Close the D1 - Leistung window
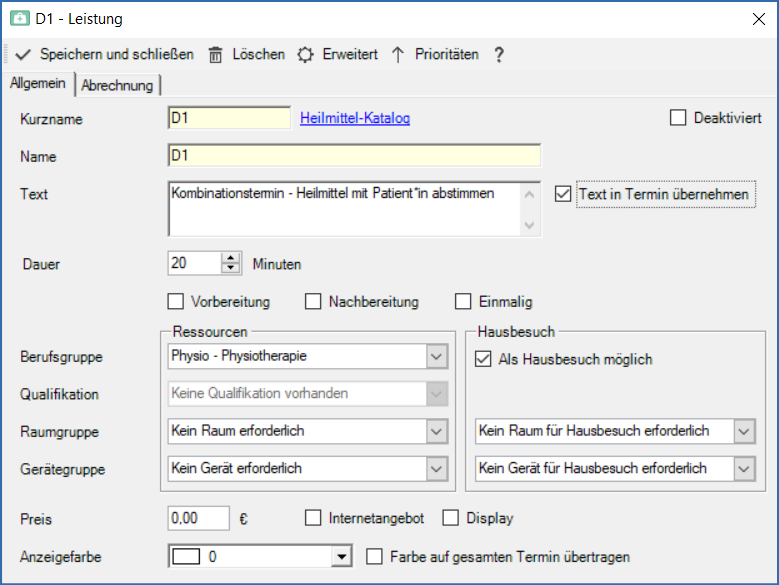 [757, 18]
